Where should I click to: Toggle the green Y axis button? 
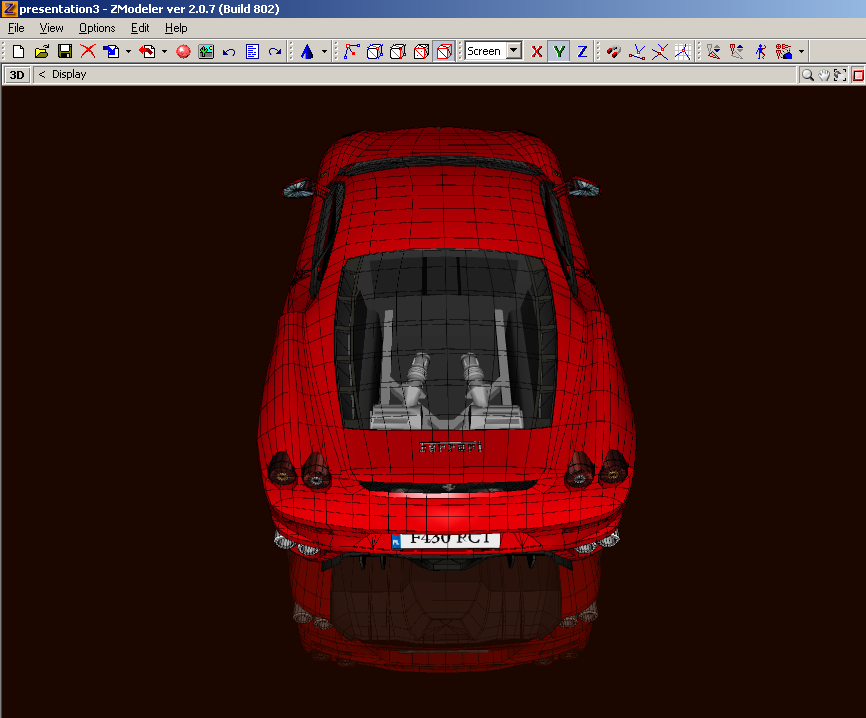559,51
